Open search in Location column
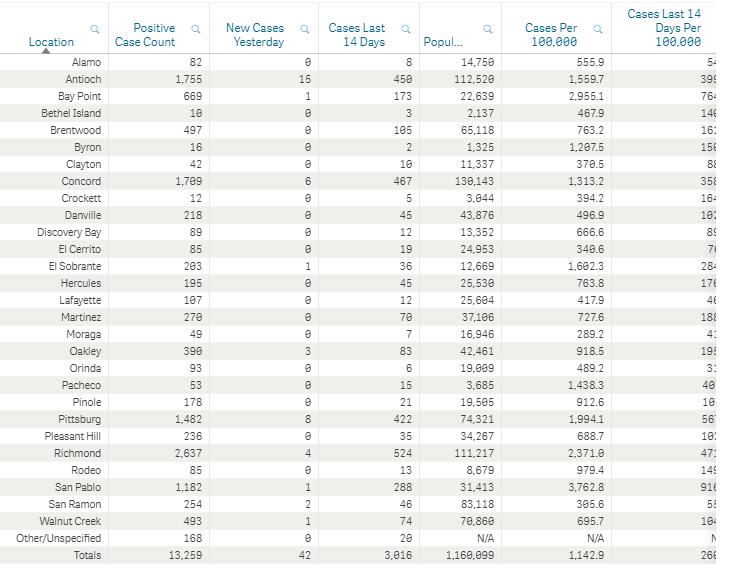The width and height of the screenshot is (729, 573). (95, 29)
